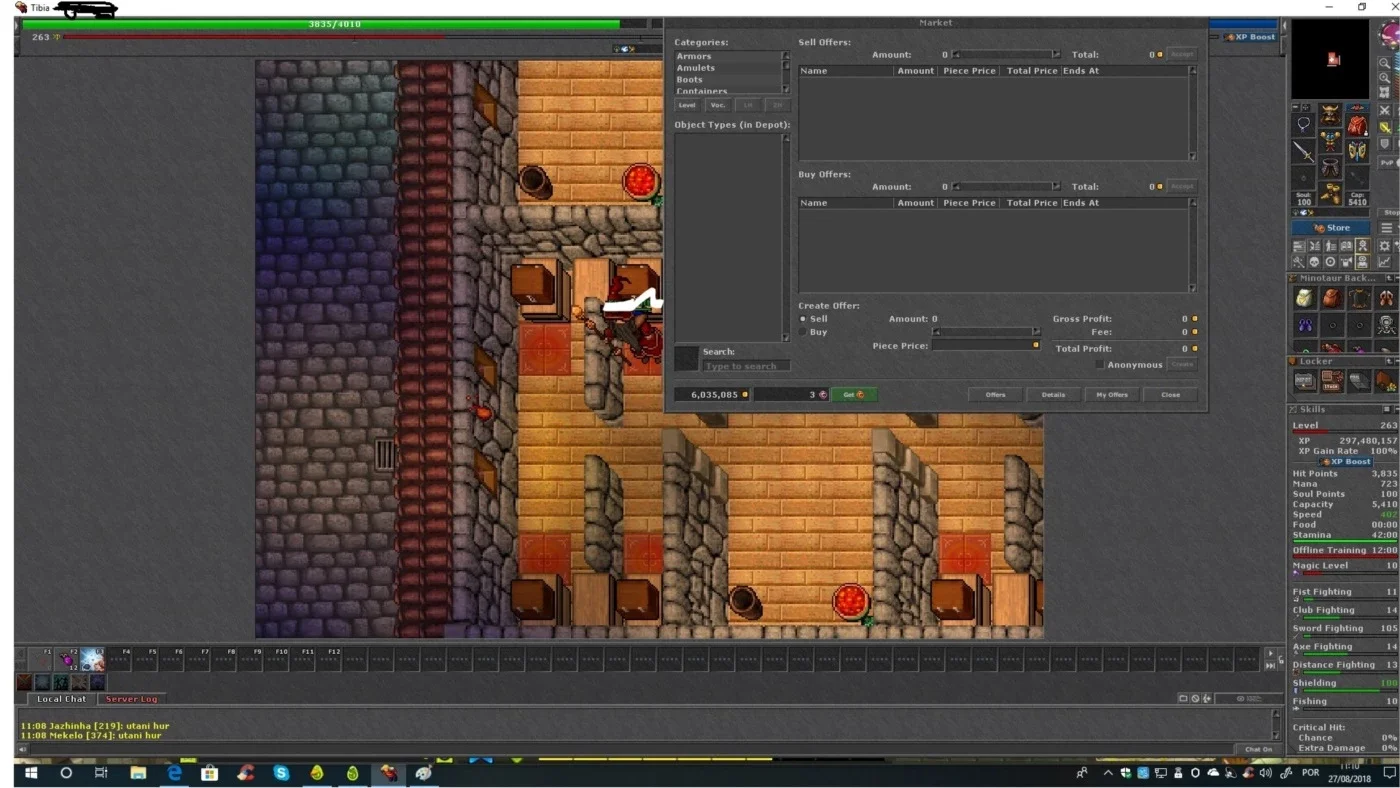Select the brown backpack in Minotaur Backpack
Screen dimensions: 1400x788
[1331, 298]
